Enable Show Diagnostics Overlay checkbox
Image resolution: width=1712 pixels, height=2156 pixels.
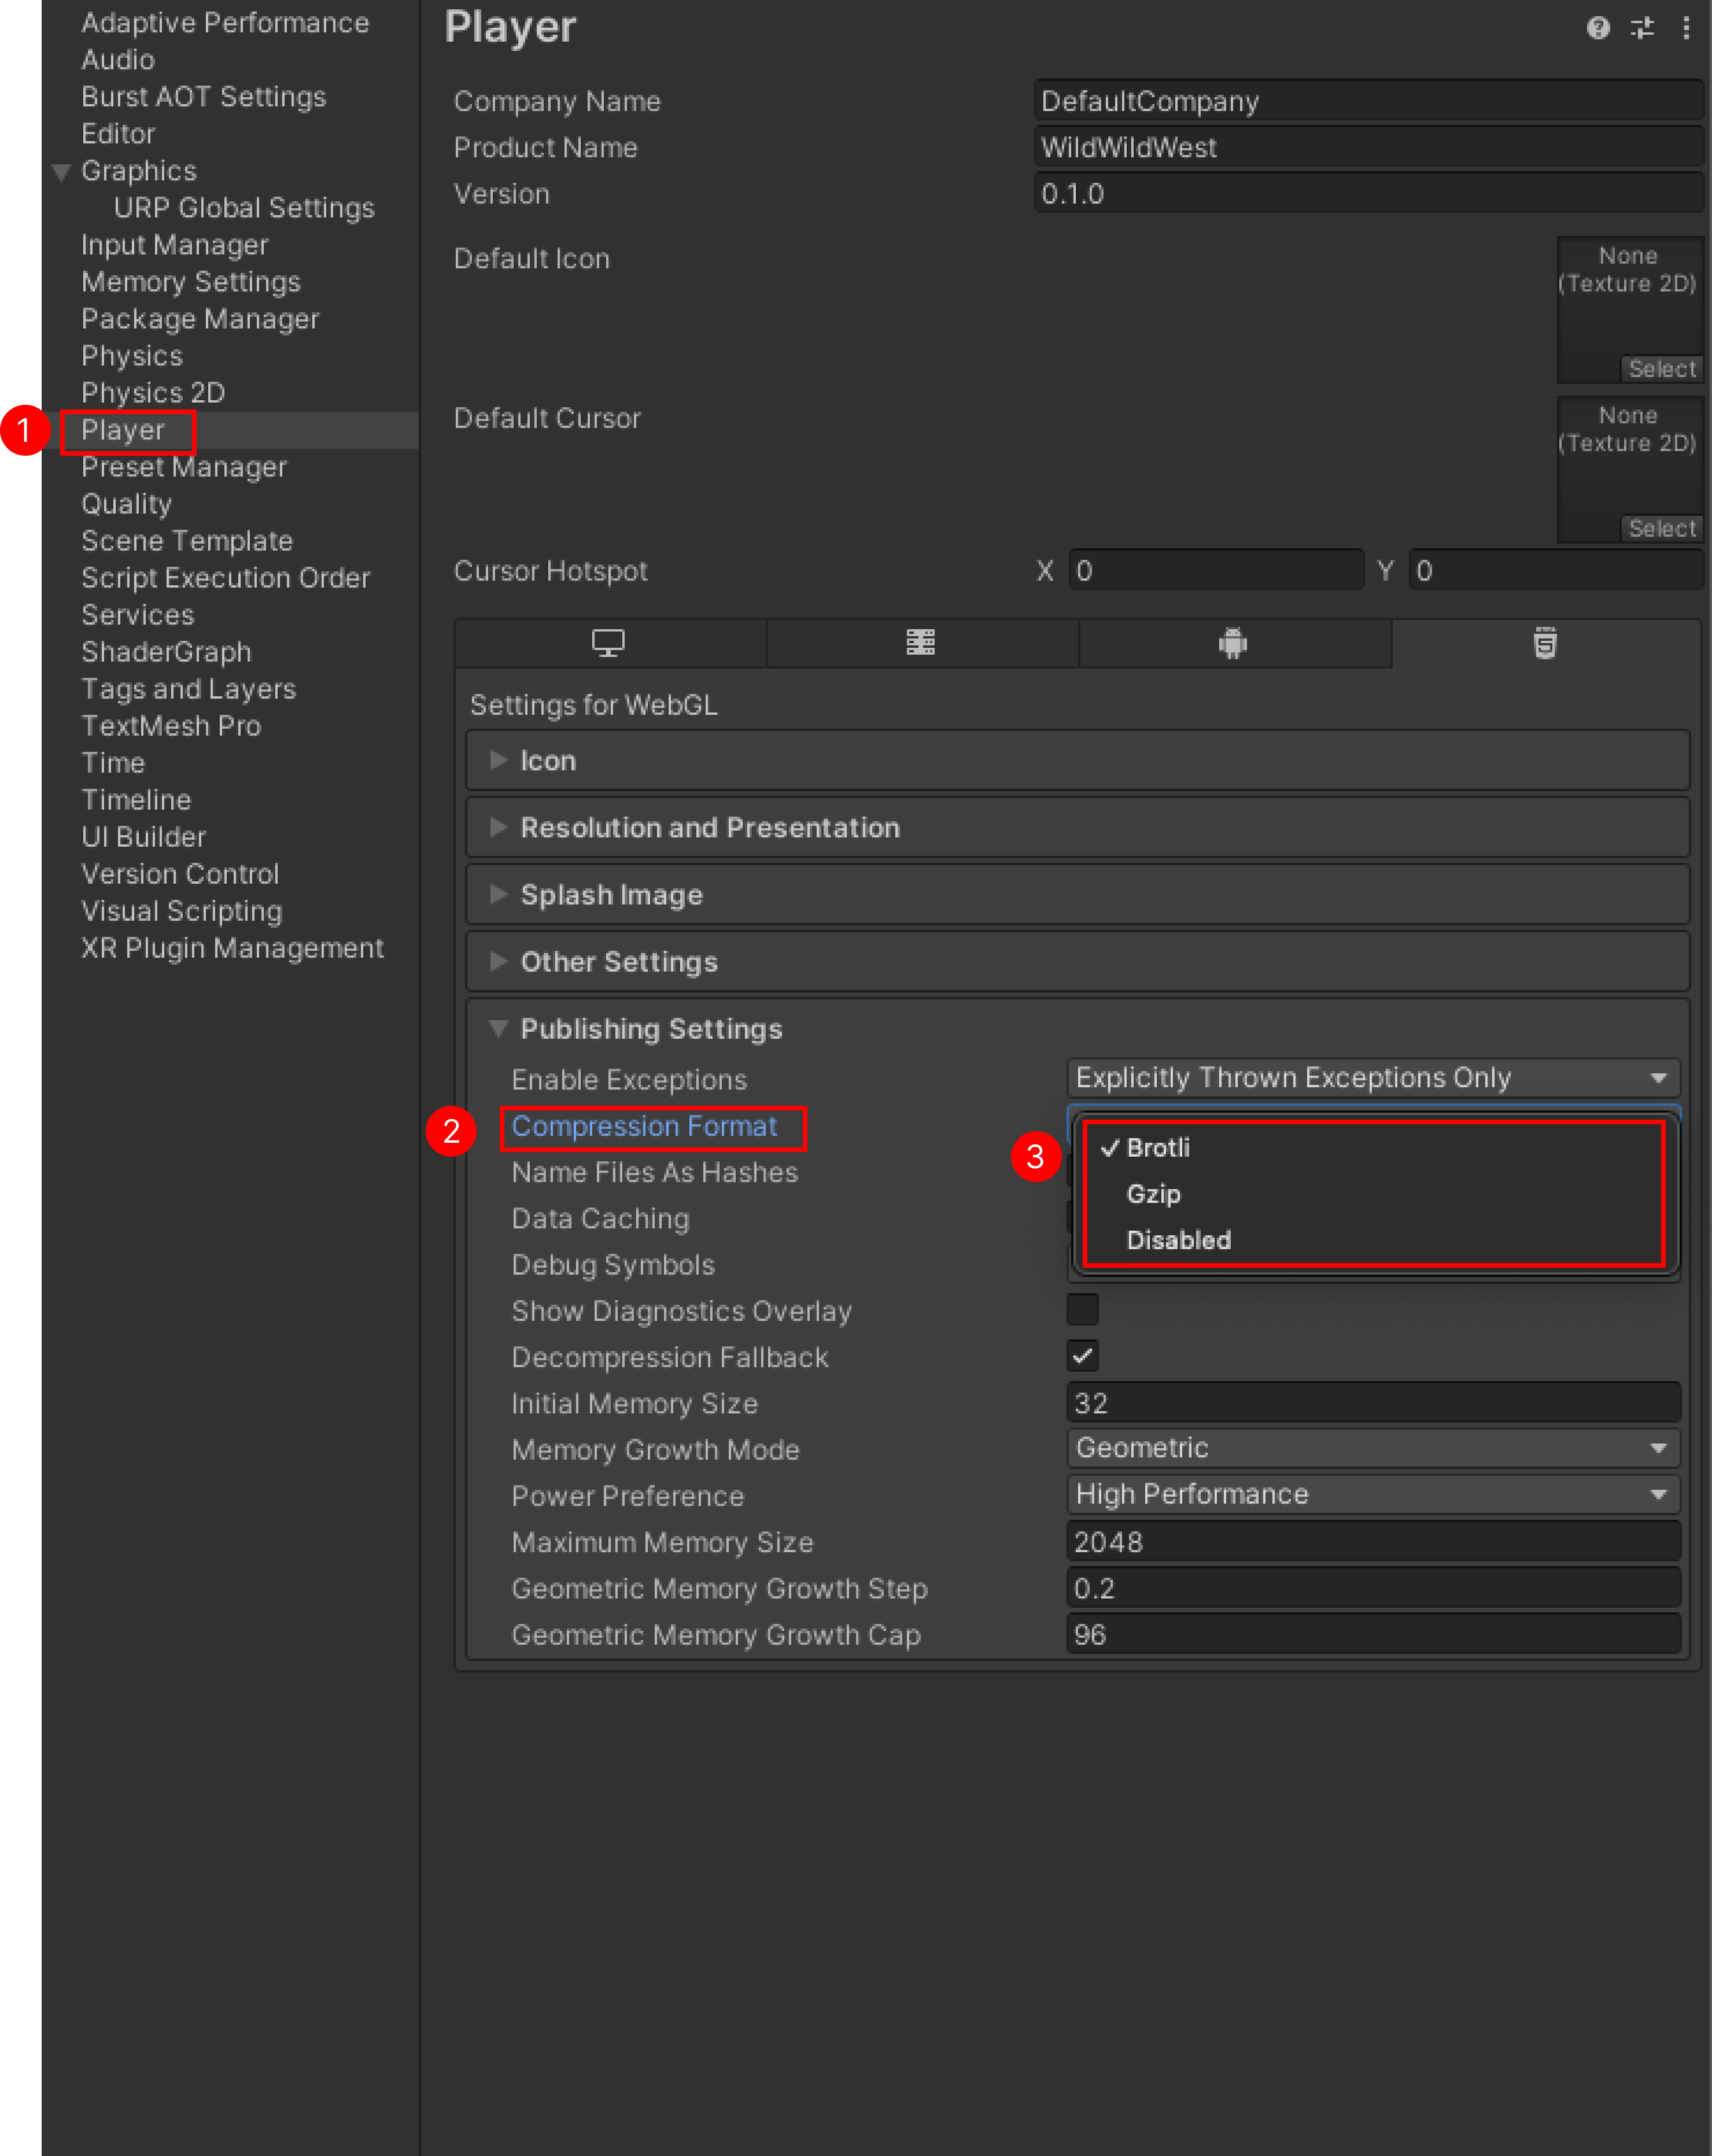1082,1310
